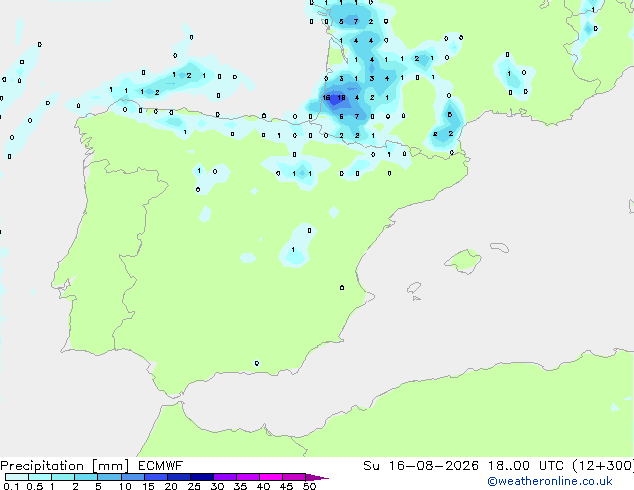Click the '35' legend scale label

click(240, 486)
